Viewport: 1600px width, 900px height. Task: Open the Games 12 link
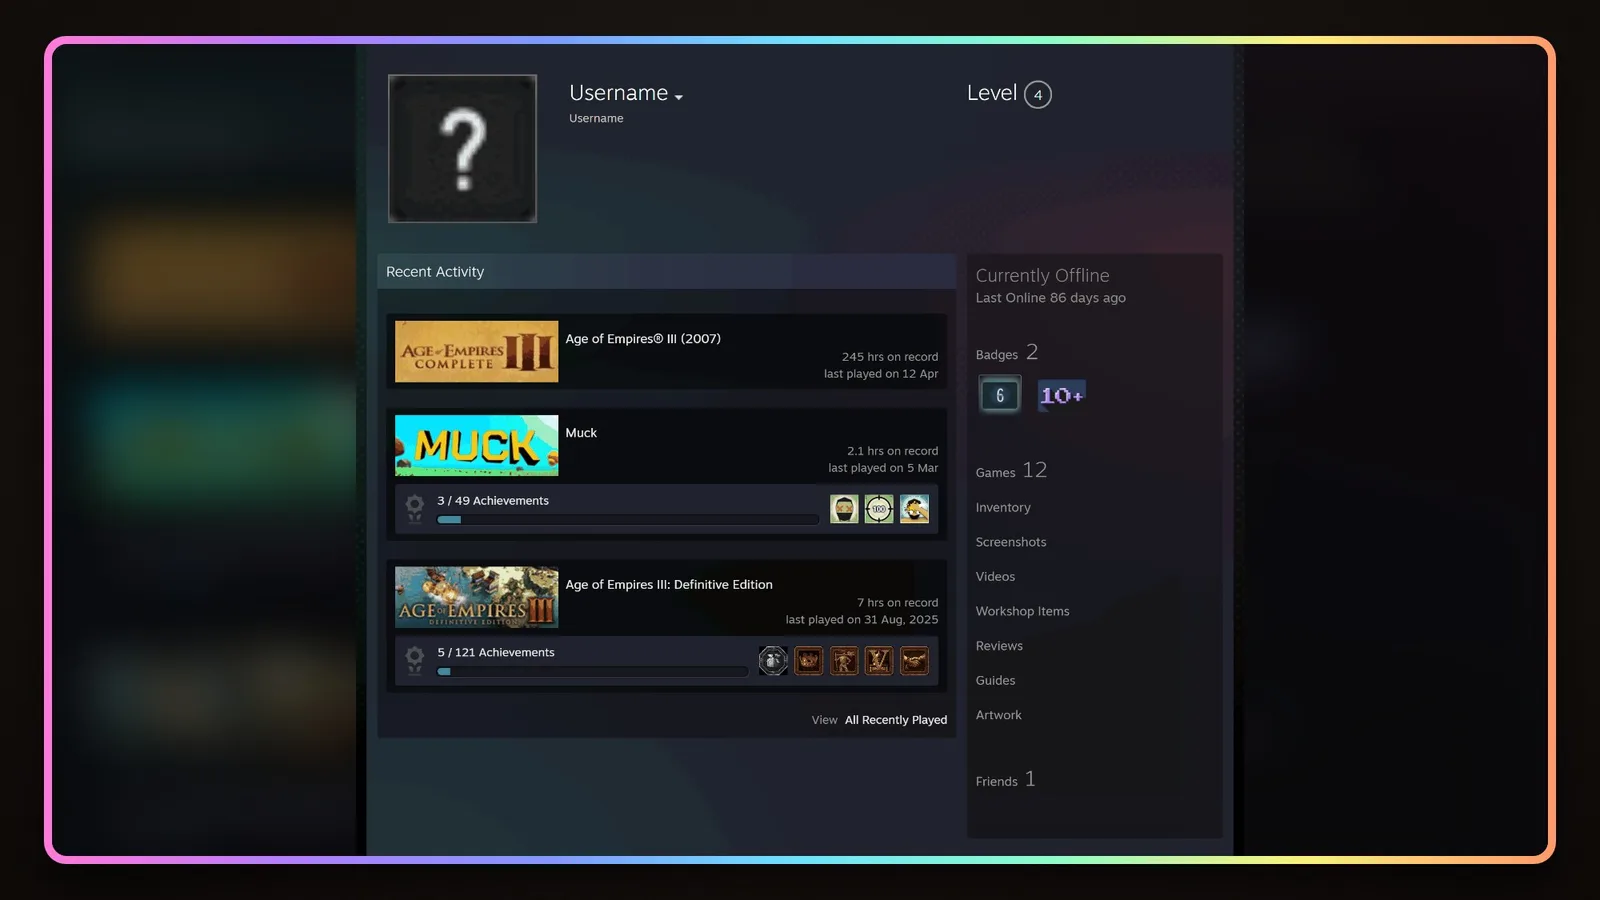point(1011,470)
